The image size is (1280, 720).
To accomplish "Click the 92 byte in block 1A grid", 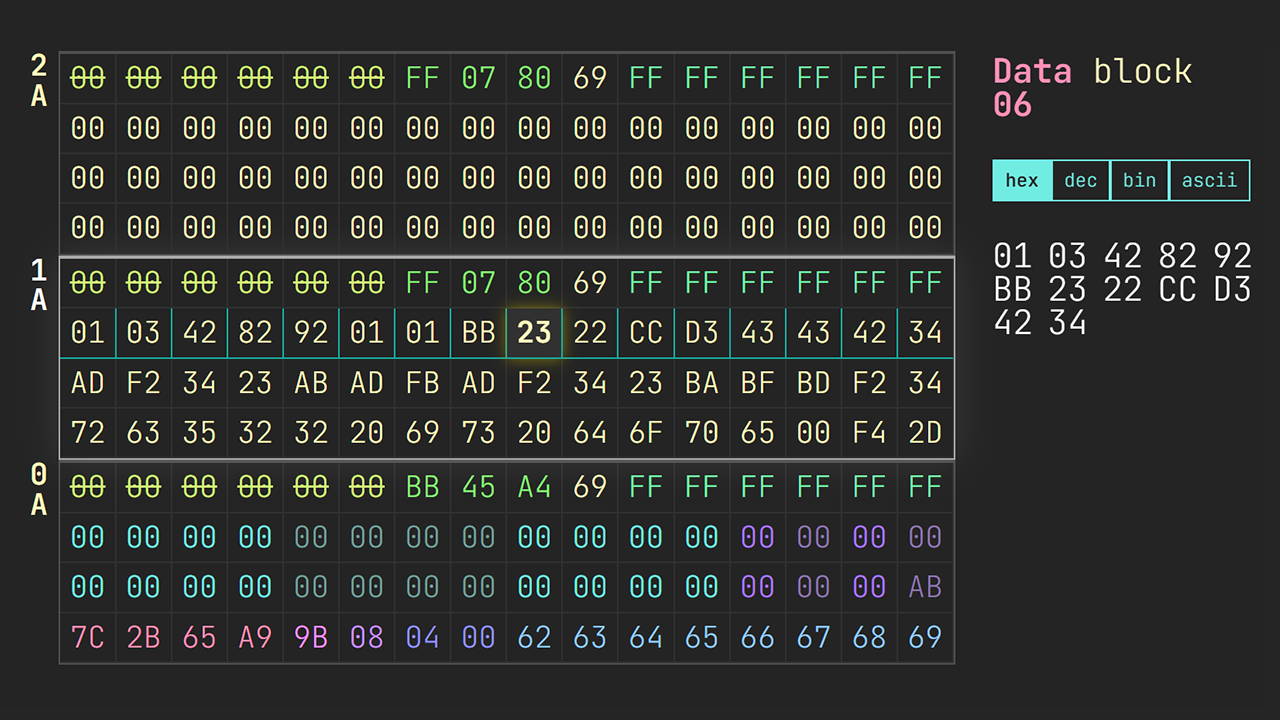I will [311, 332].
